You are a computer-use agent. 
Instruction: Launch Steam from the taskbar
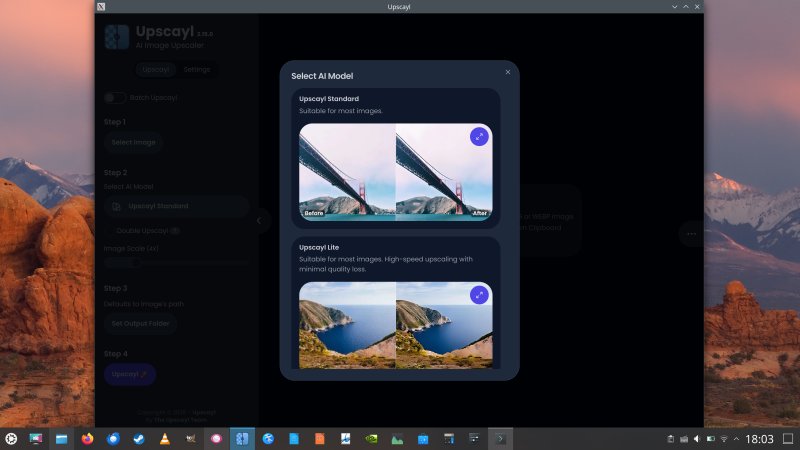coord(139,439)
